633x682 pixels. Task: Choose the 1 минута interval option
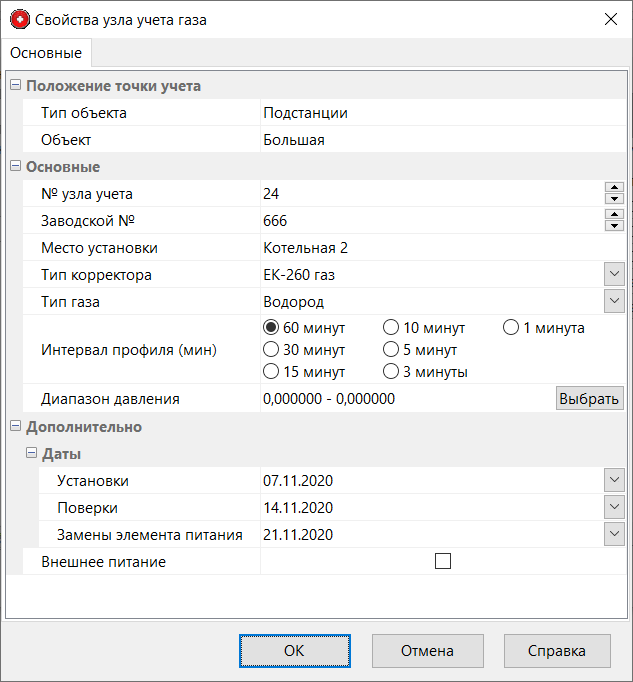(510, 328)
